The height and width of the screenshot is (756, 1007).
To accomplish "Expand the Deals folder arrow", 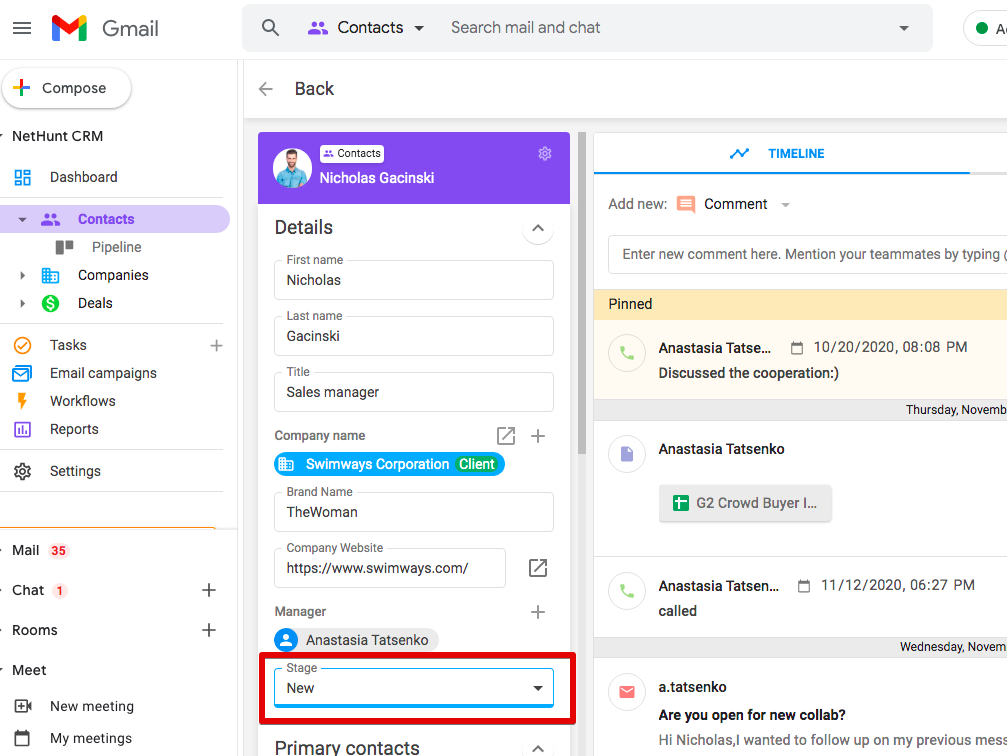I will coord(22,303).
